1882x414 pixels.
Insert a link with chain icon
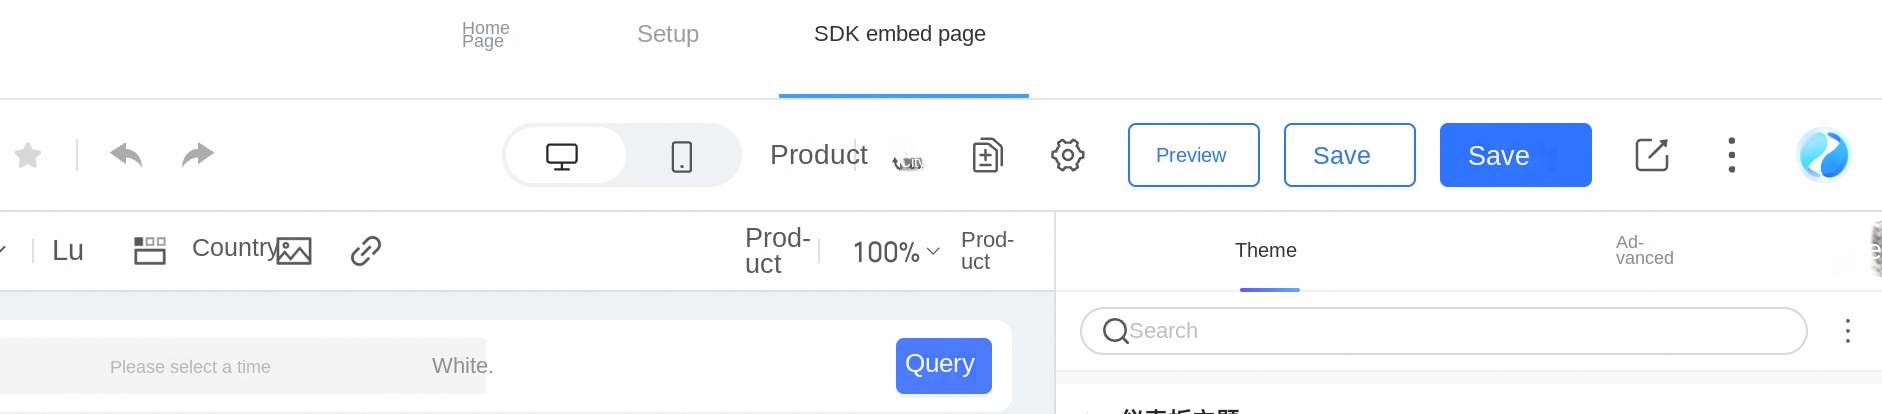(x=366, y=250)
